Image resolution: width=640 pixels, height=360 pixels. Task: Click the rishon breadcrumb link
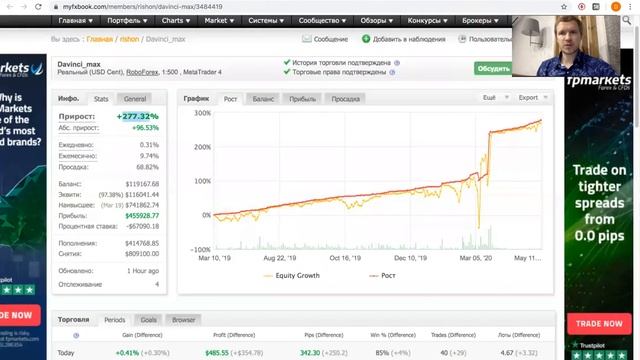tap(129, 39)
